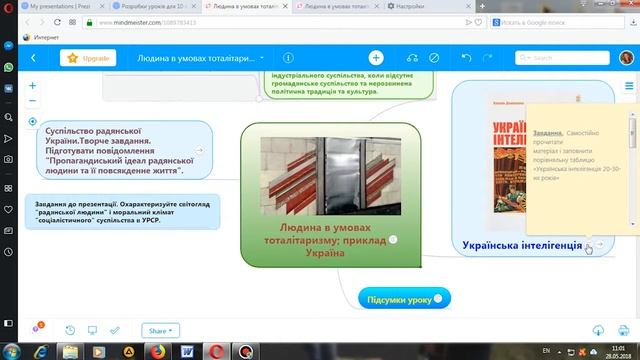Center the map with target icon

[33, 121]
